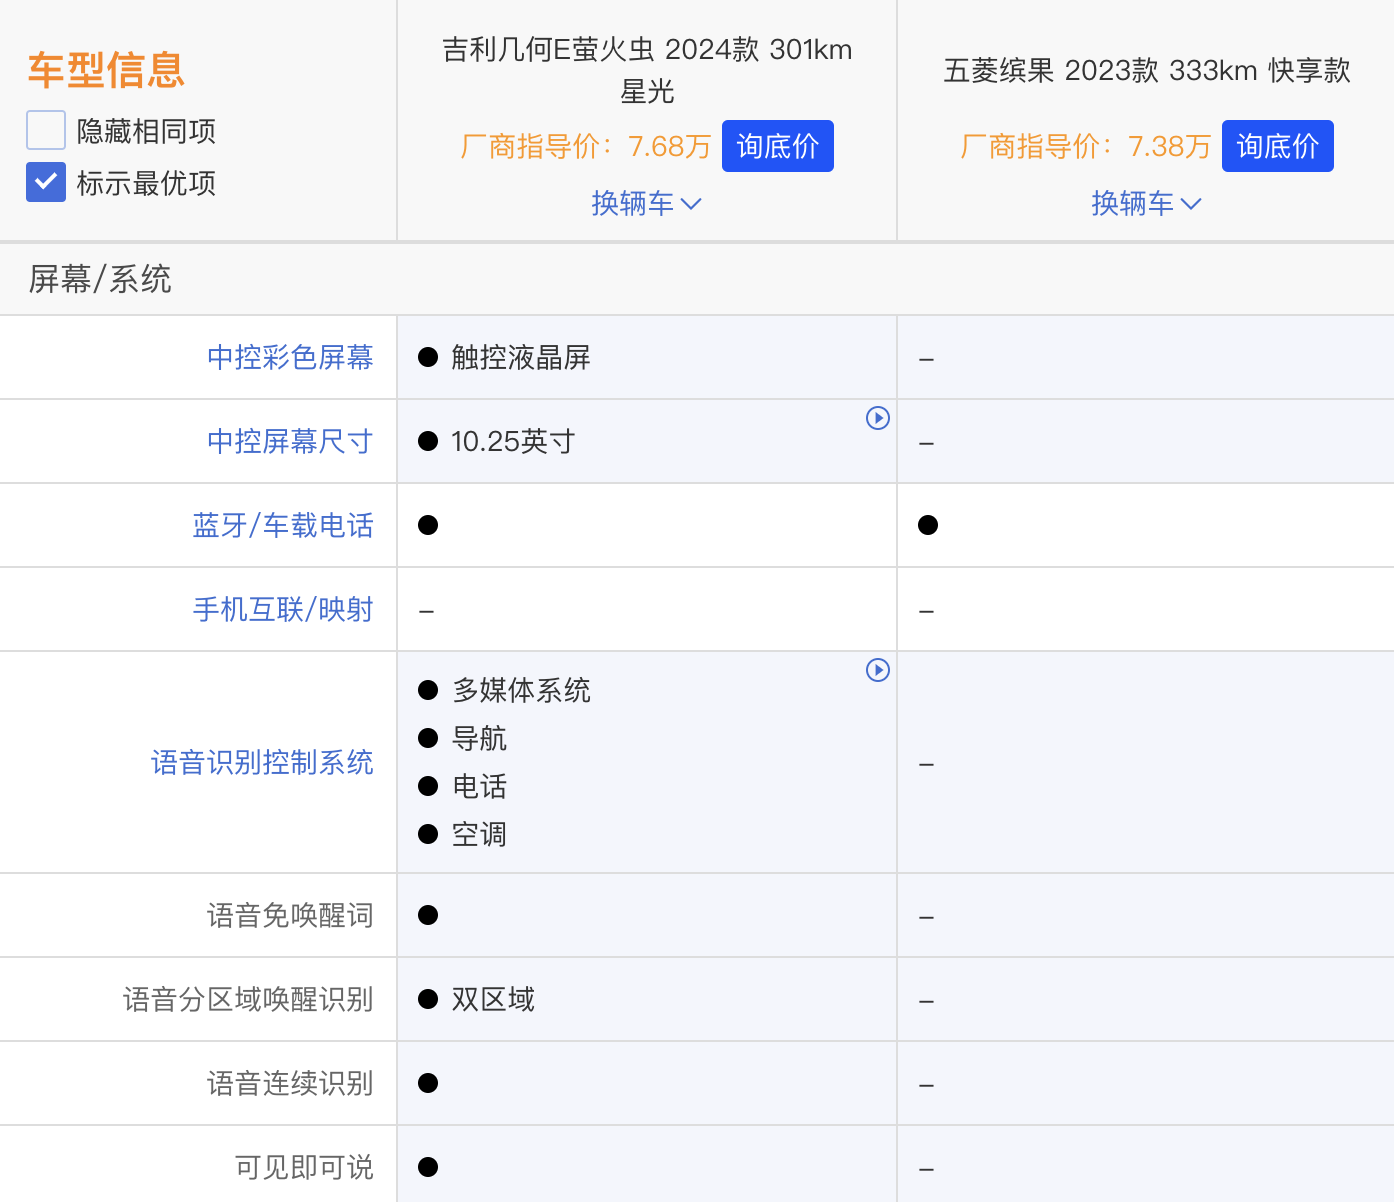Select 厂商指导价 7.38万 text
The width and height of the screenshot is (1394, 1202).
pyautogui.click(x=1086, y=146)
